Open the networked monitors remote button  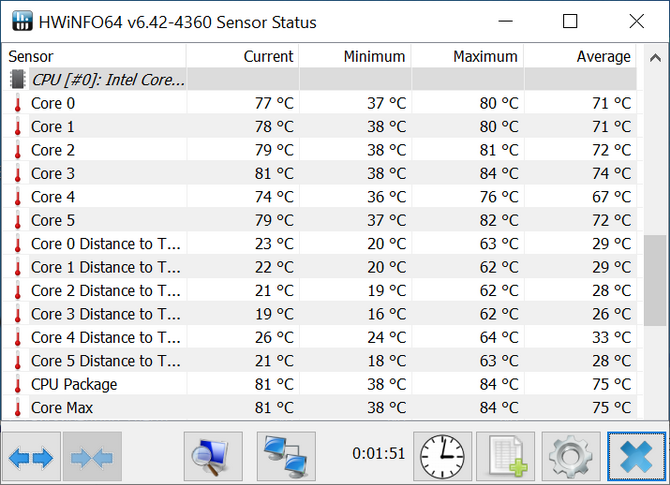tap(286, 456)
